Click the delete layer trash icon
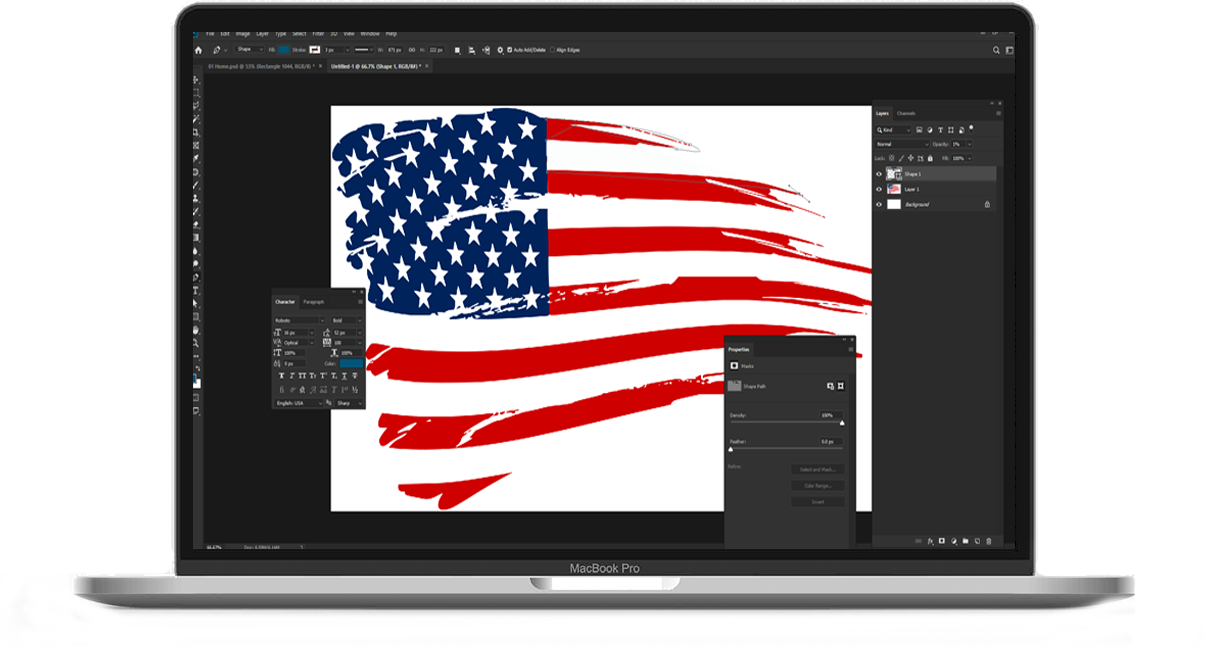Image resolution: width=1205 pixels, height=647 pixels. pos(989,541)
